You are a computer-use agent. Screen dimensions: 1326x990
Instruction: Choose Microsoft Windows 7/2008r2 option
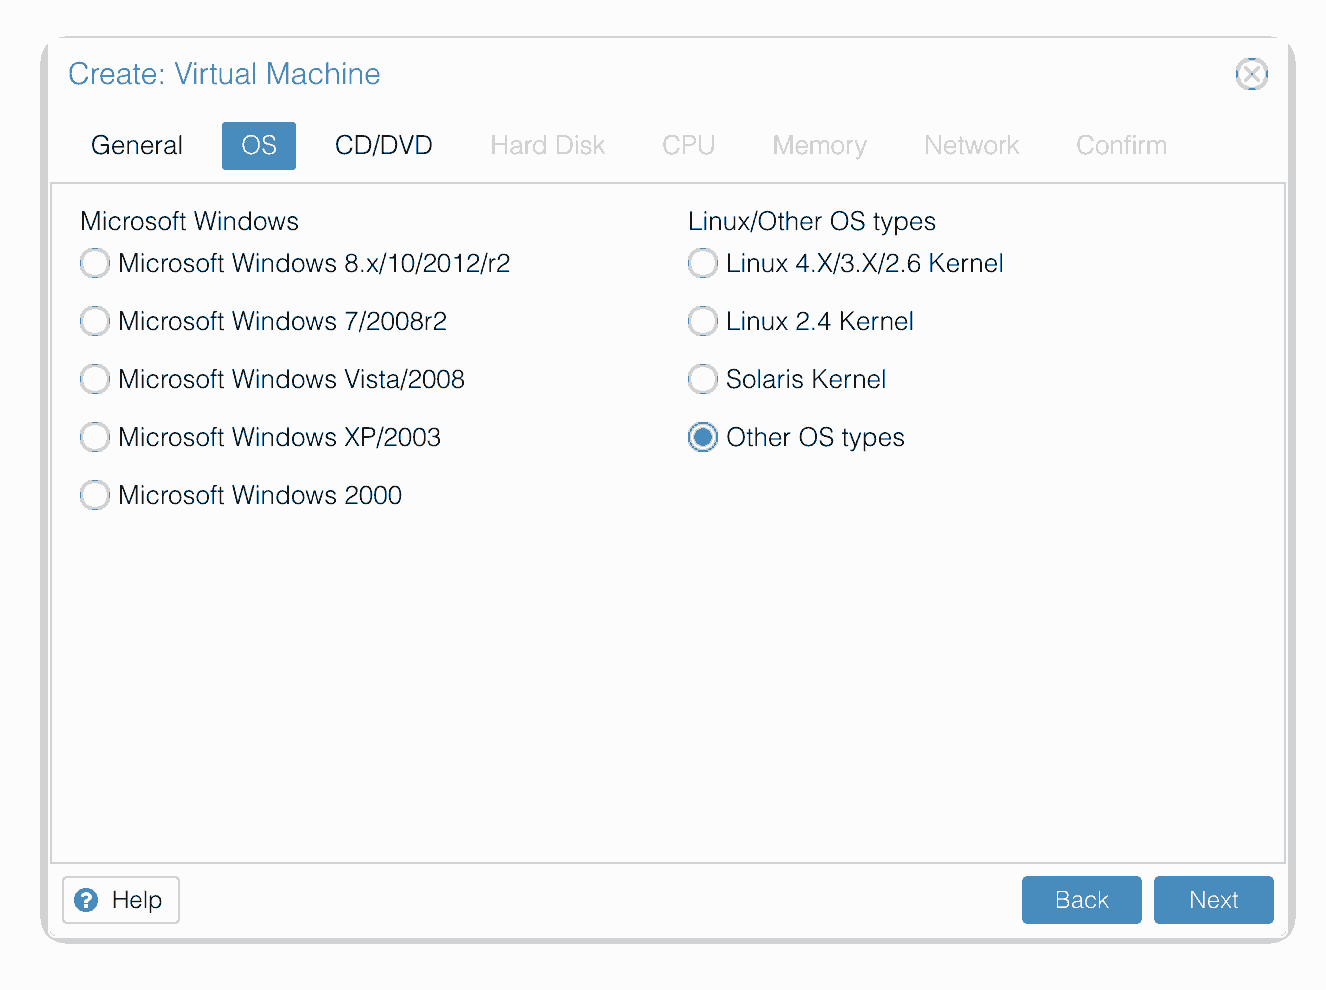coord(95,321)
